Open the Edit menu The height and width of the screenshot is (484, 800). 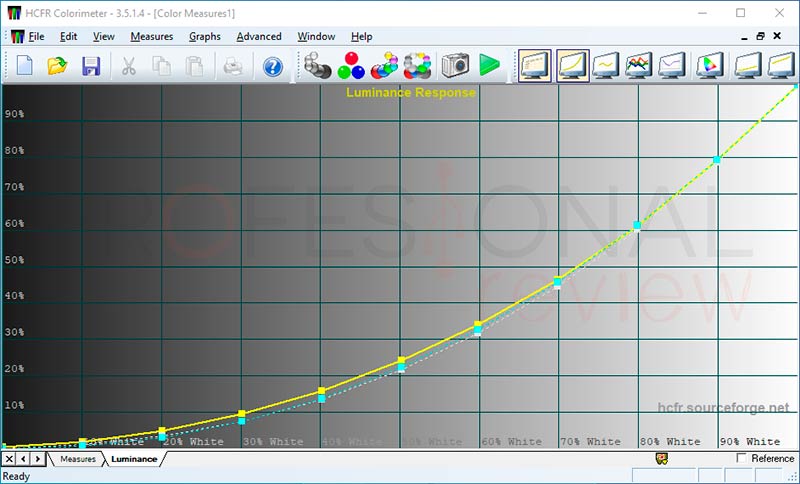(68, 37)
